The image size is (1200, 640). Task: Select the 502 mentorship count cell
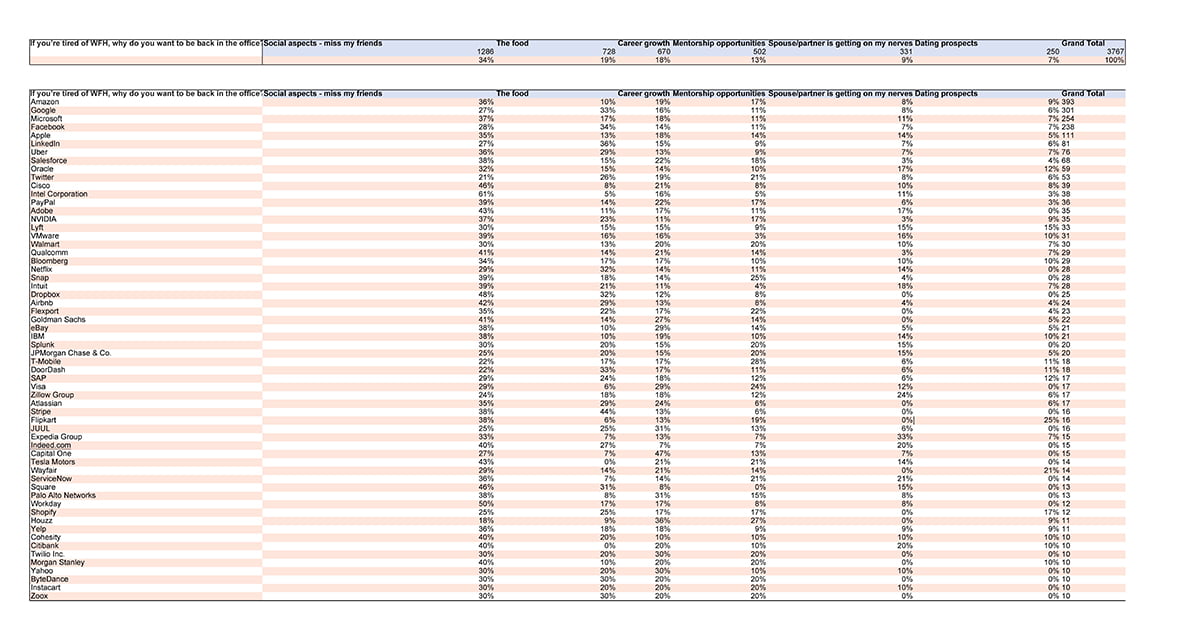759,52
